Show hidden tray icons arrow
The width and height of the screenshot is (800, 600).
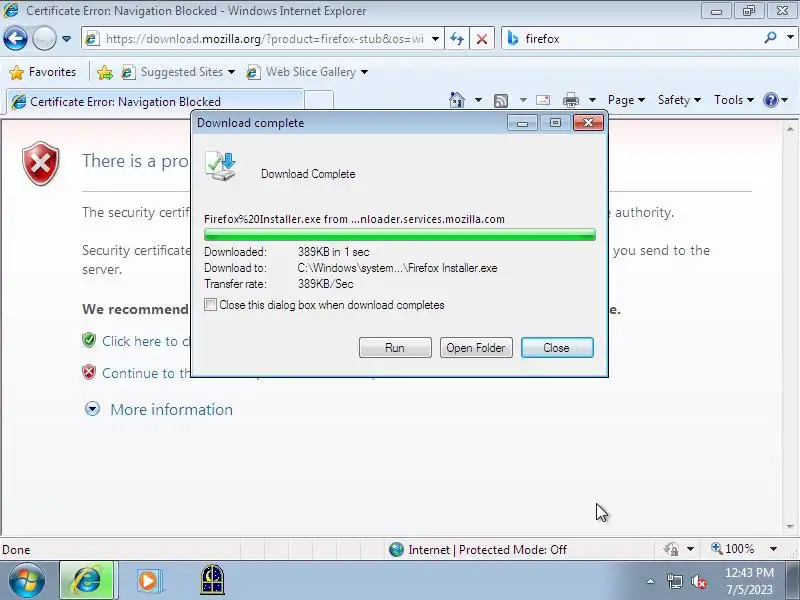651,581
